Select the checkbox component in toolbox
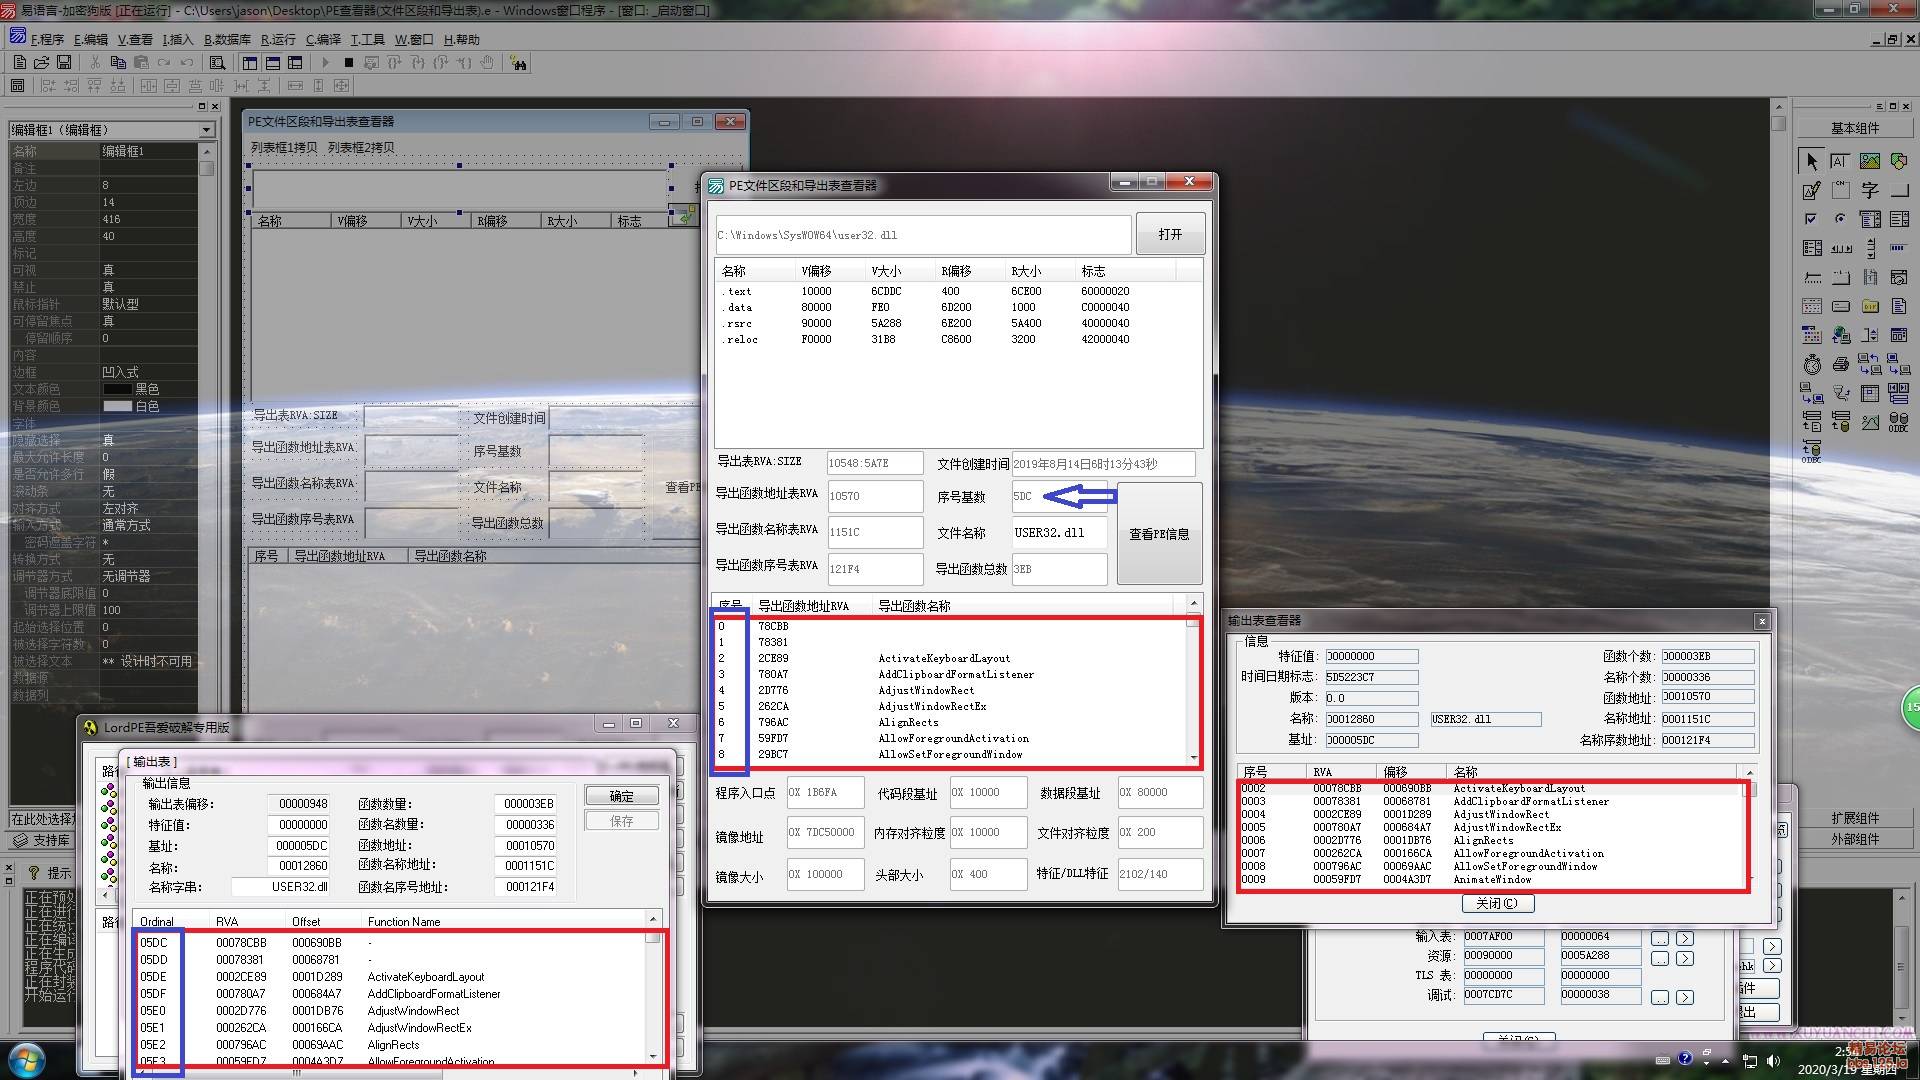 click(1811, 219)
